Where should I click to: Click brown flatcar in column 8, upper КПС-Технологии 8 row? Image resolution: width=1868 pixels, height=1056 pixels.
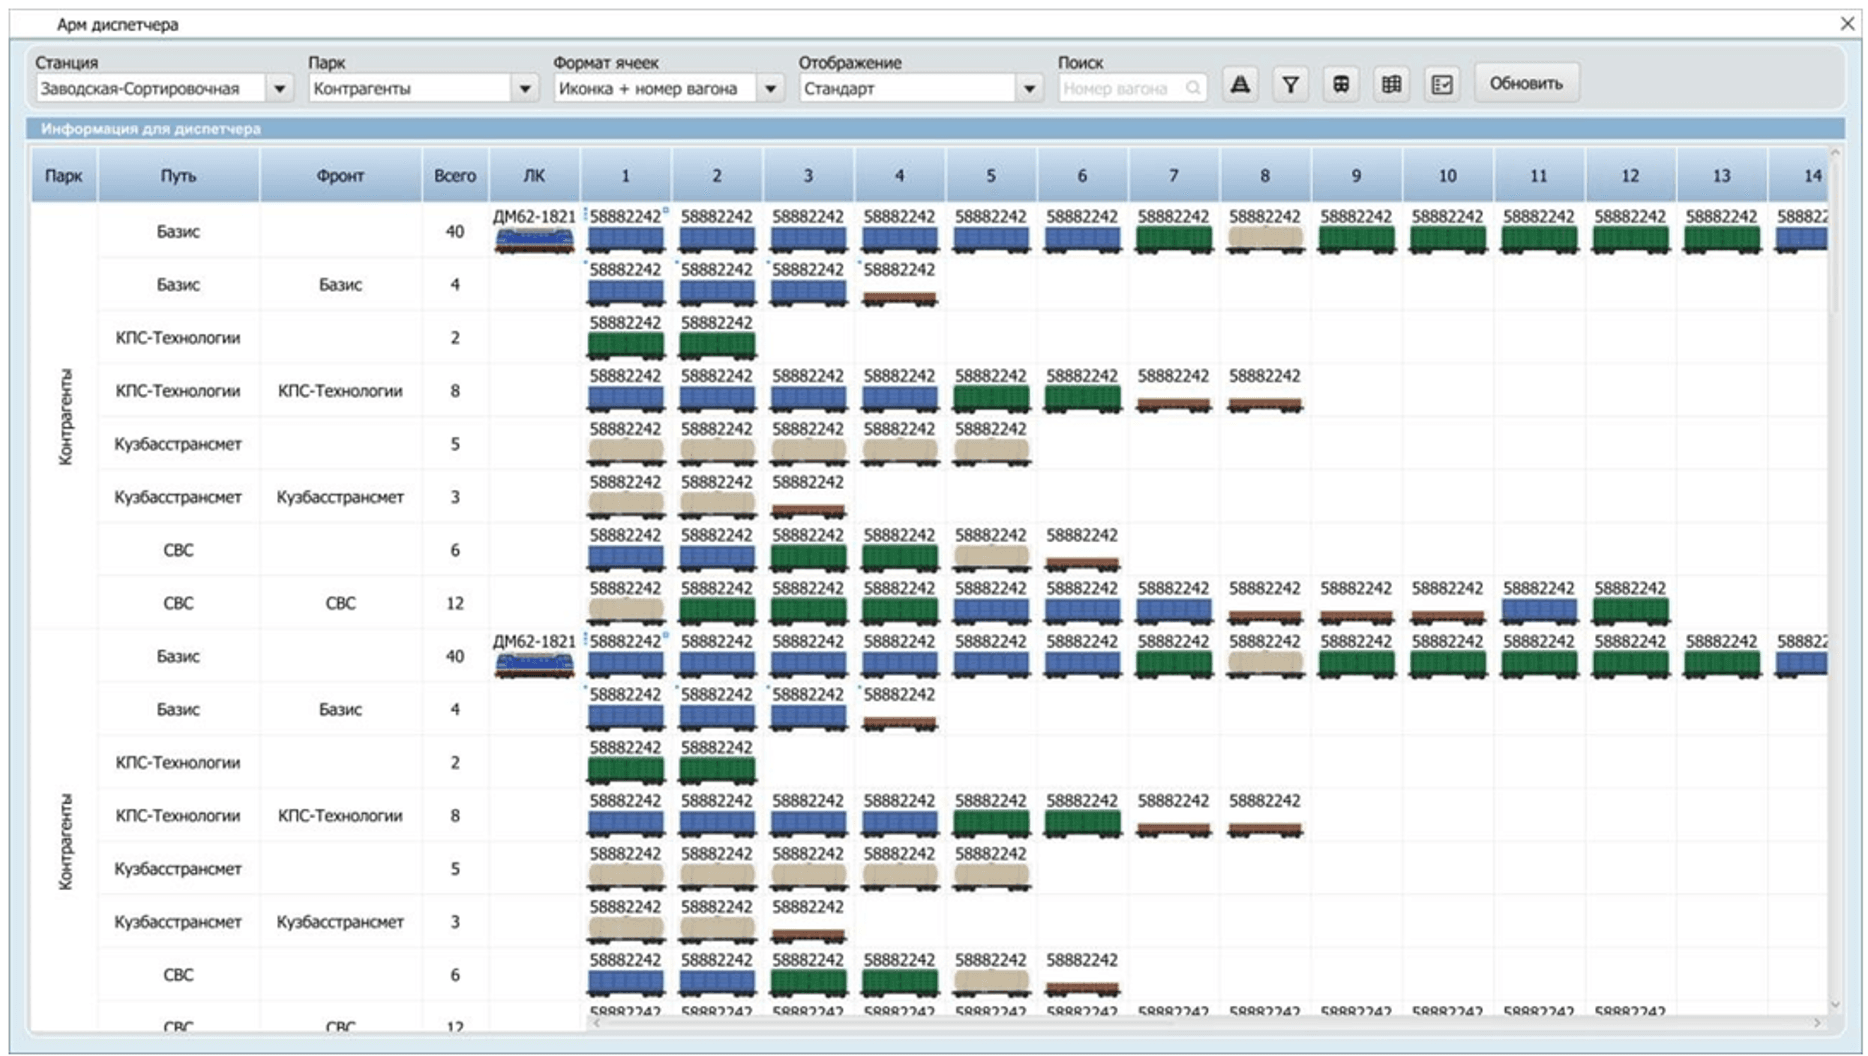(x=1265, y=404)
